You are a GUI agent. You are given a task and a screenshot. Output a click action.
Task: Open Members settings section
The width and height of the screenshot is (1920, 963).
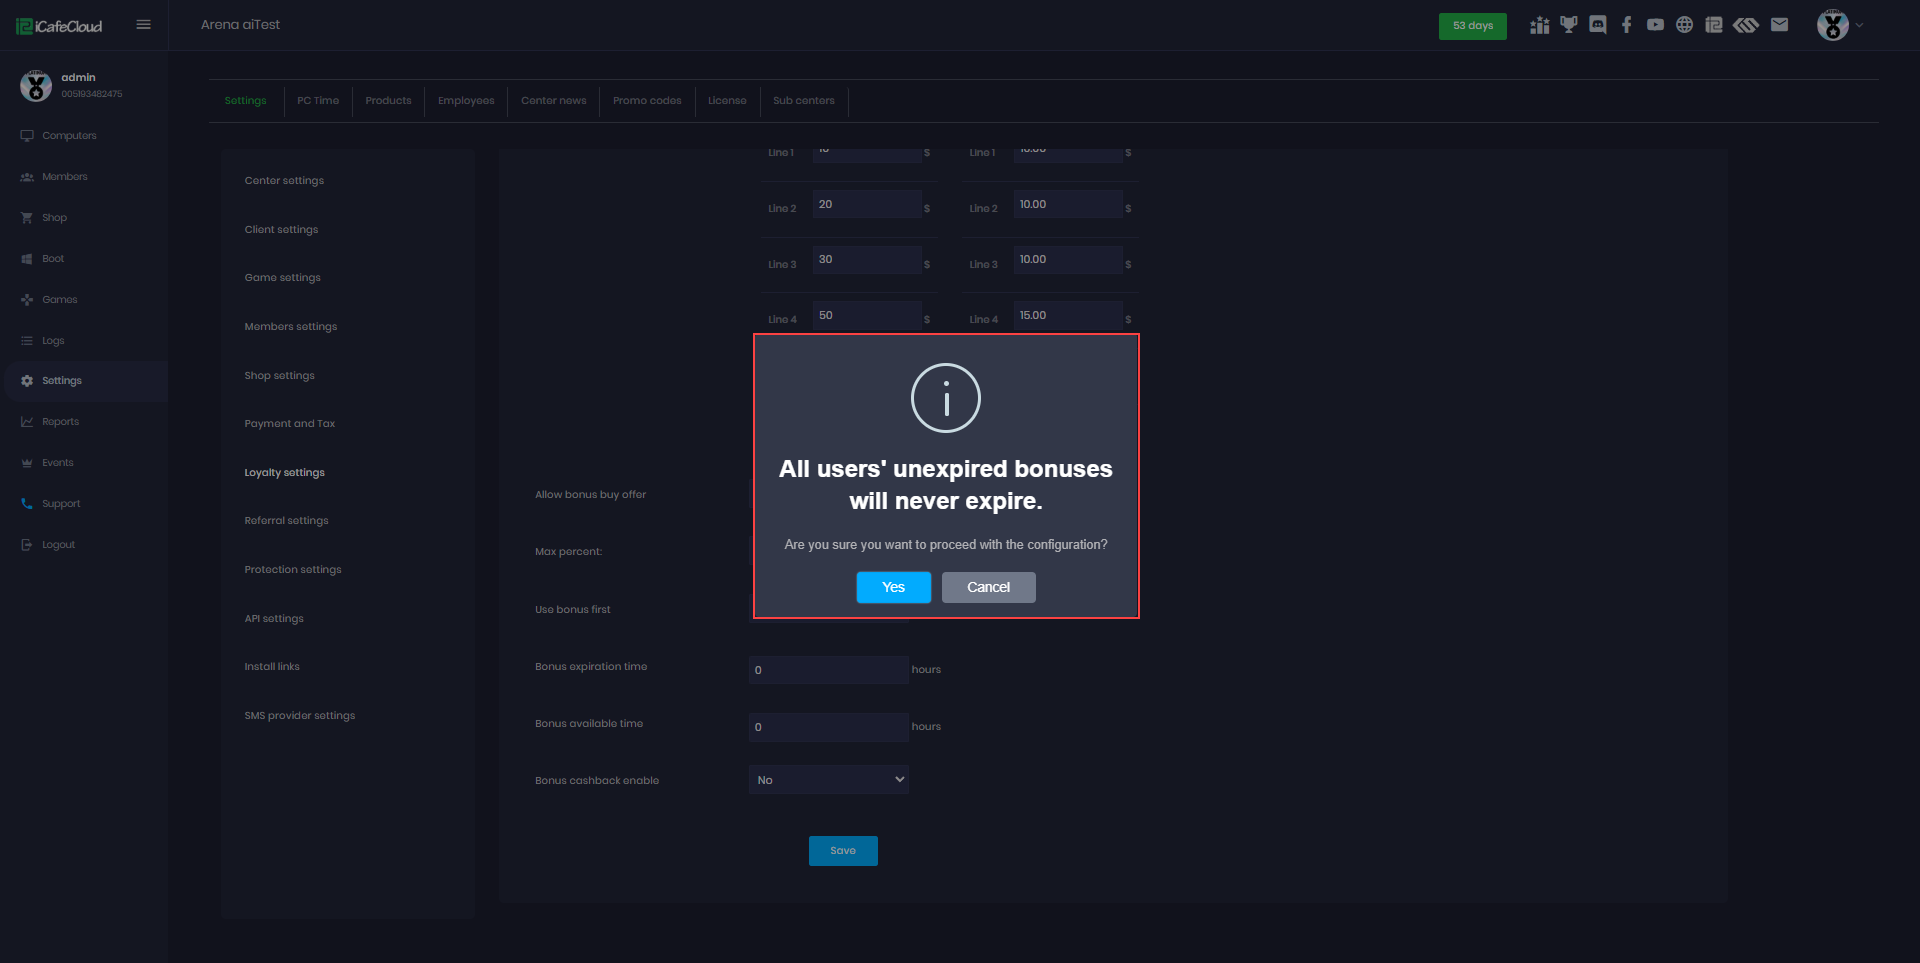point(291,327)
